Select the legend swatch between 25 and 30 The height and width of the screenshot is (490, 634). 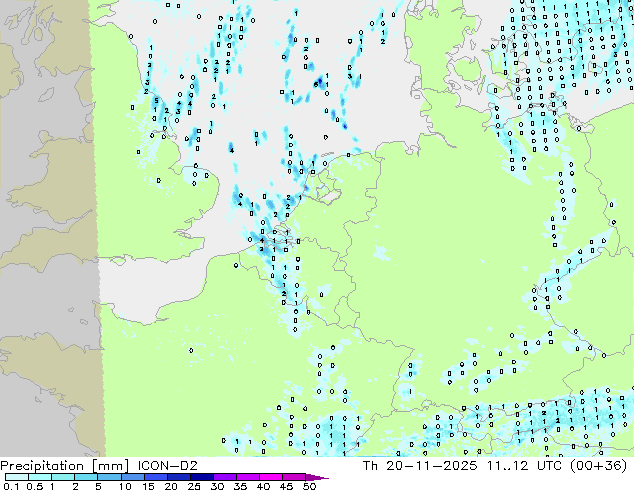[201, 477]
